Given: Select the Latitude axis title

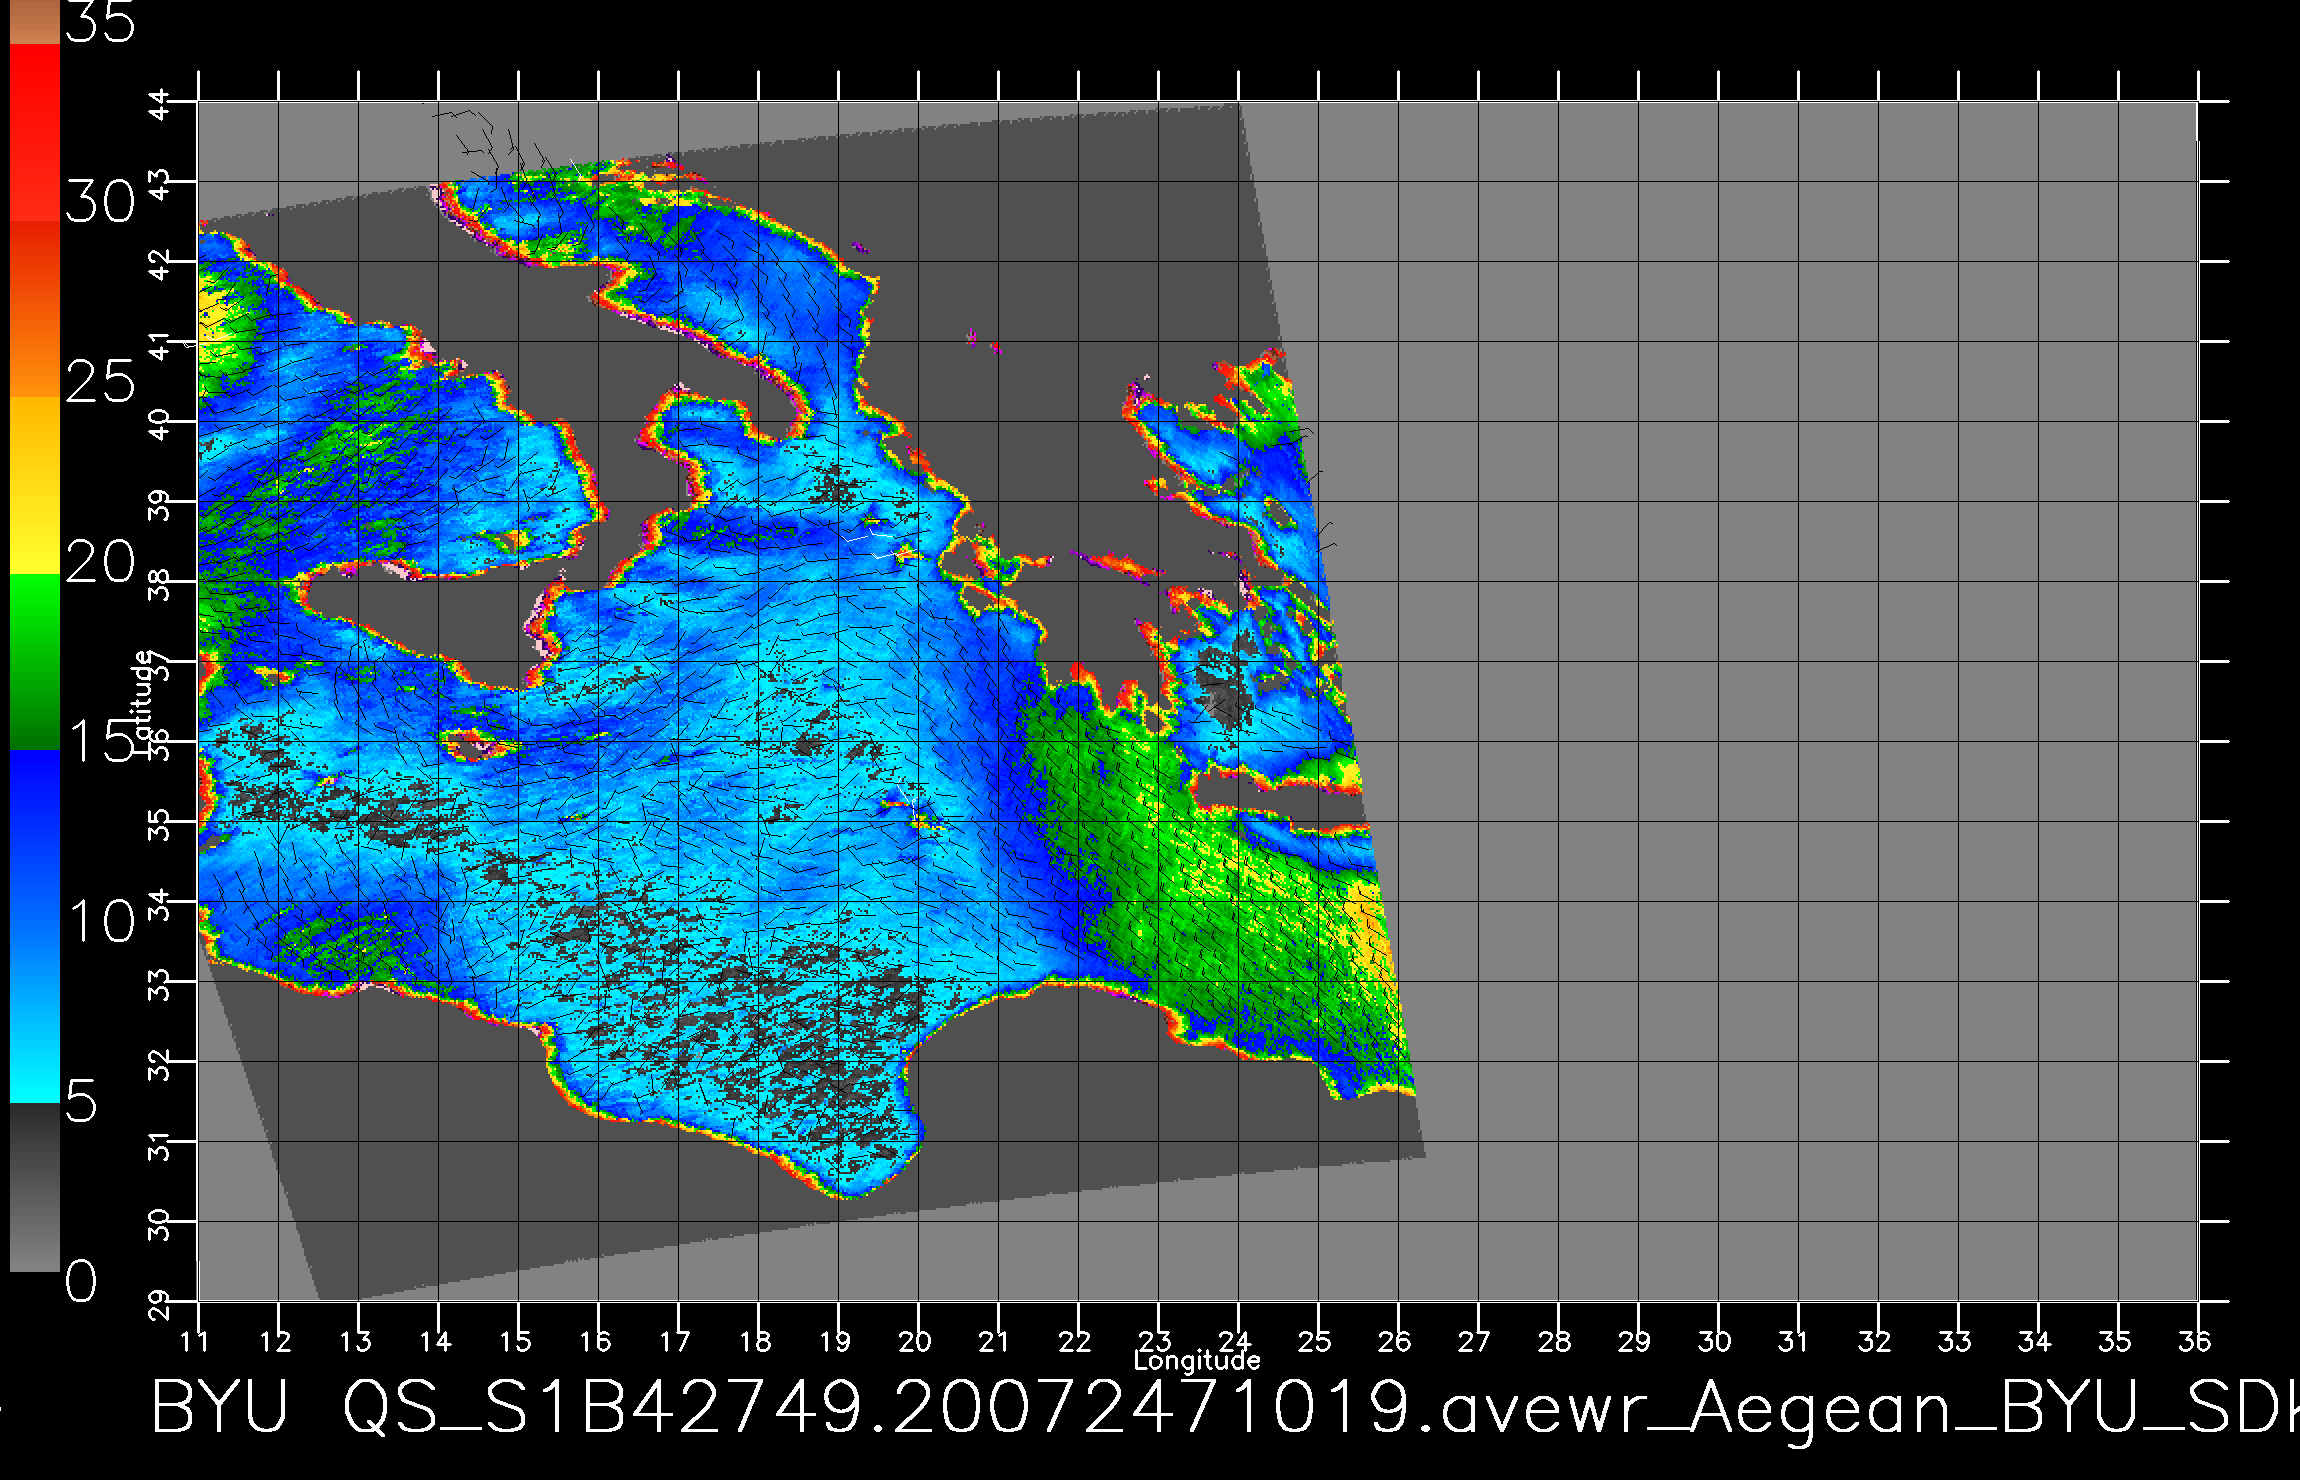Looking at the screenshot, I should (x=143, y=702).
